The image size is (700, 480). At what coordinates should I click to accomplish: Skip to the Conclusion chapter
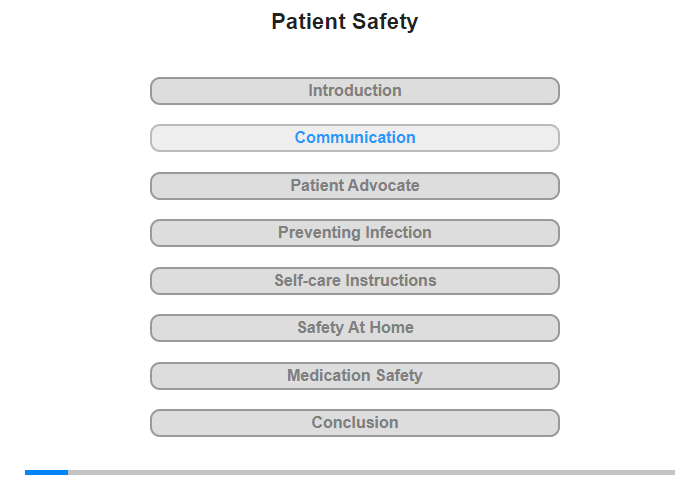(354, 423)
